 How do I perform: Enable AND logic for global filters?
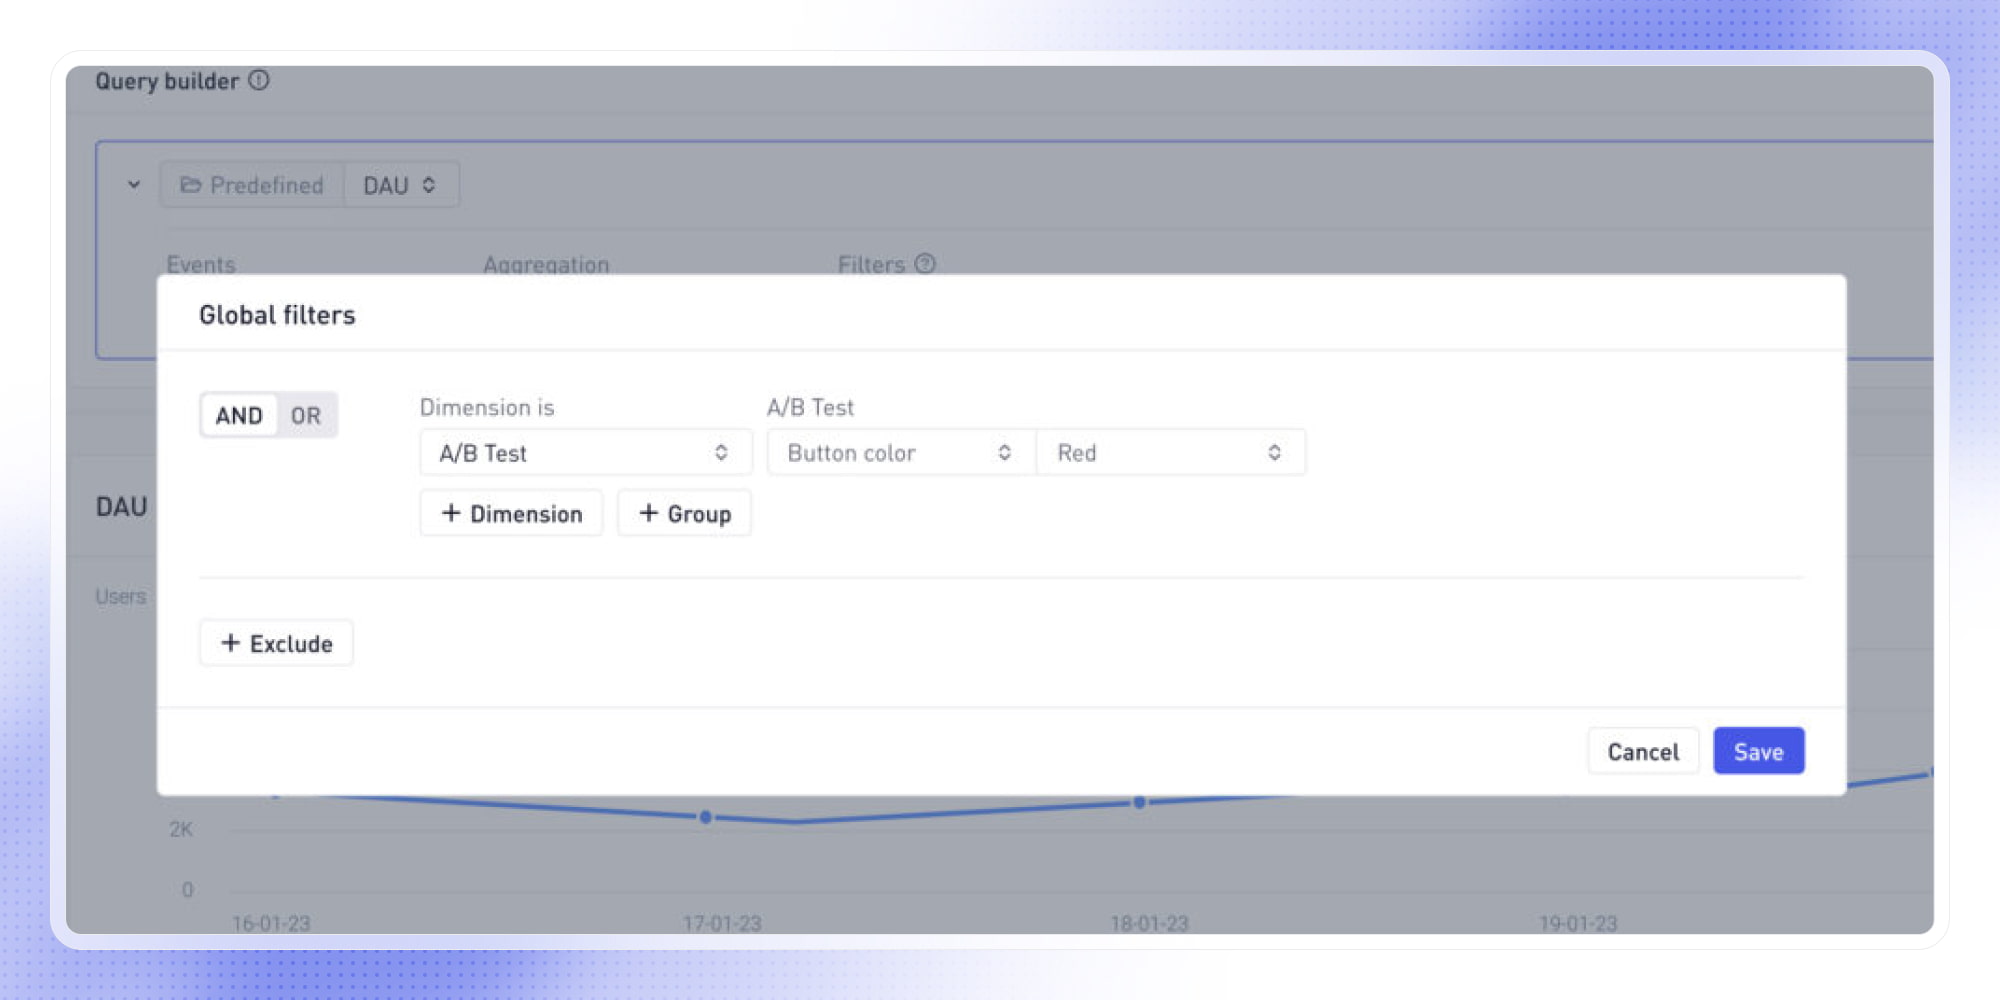point(239,415)
